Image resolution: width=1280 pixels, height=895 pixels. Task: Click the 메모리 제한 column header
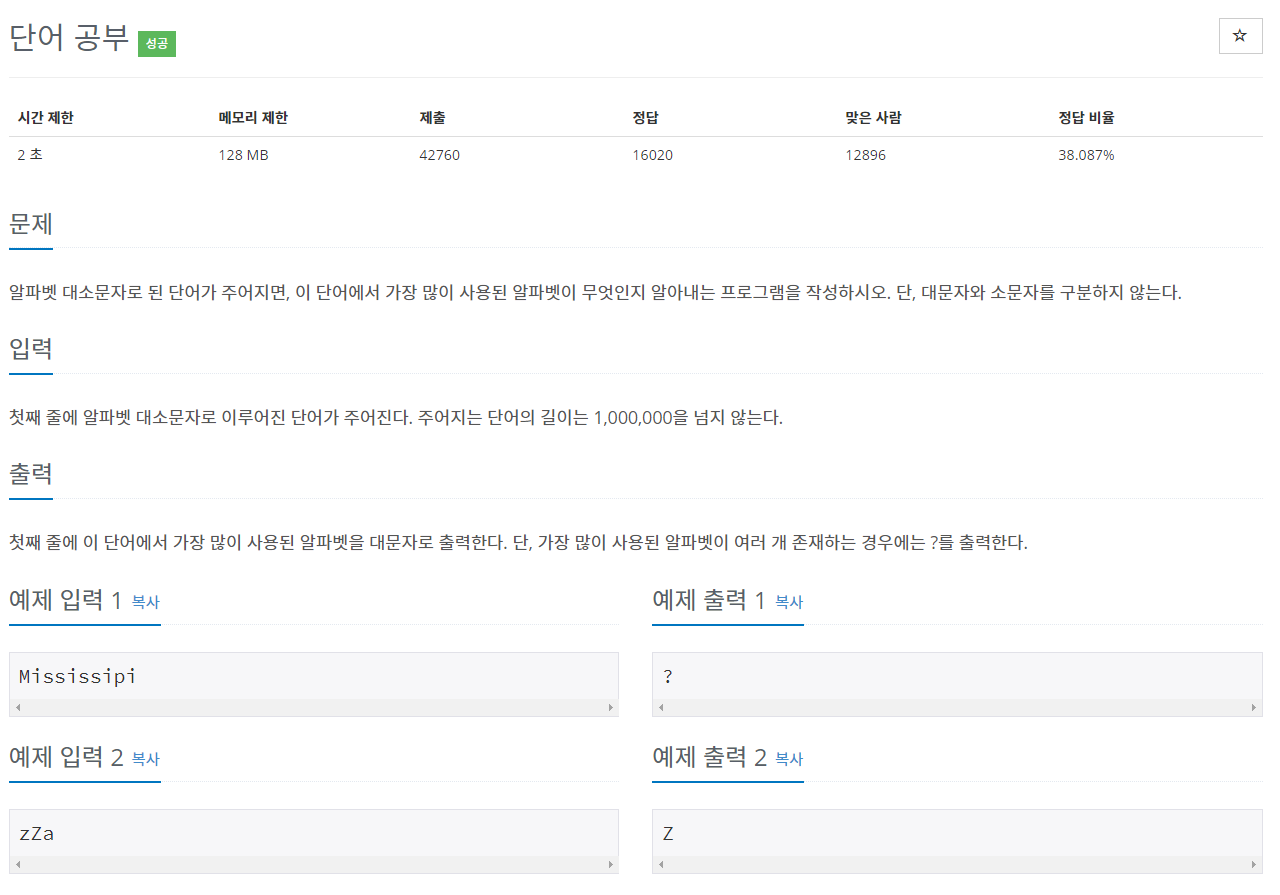[x=253, y=118]
